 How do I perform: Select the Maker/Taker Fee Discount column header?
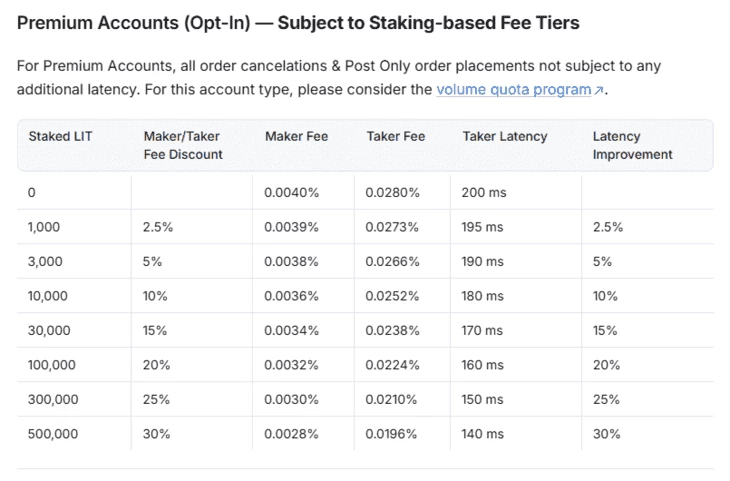coord(182,145)
